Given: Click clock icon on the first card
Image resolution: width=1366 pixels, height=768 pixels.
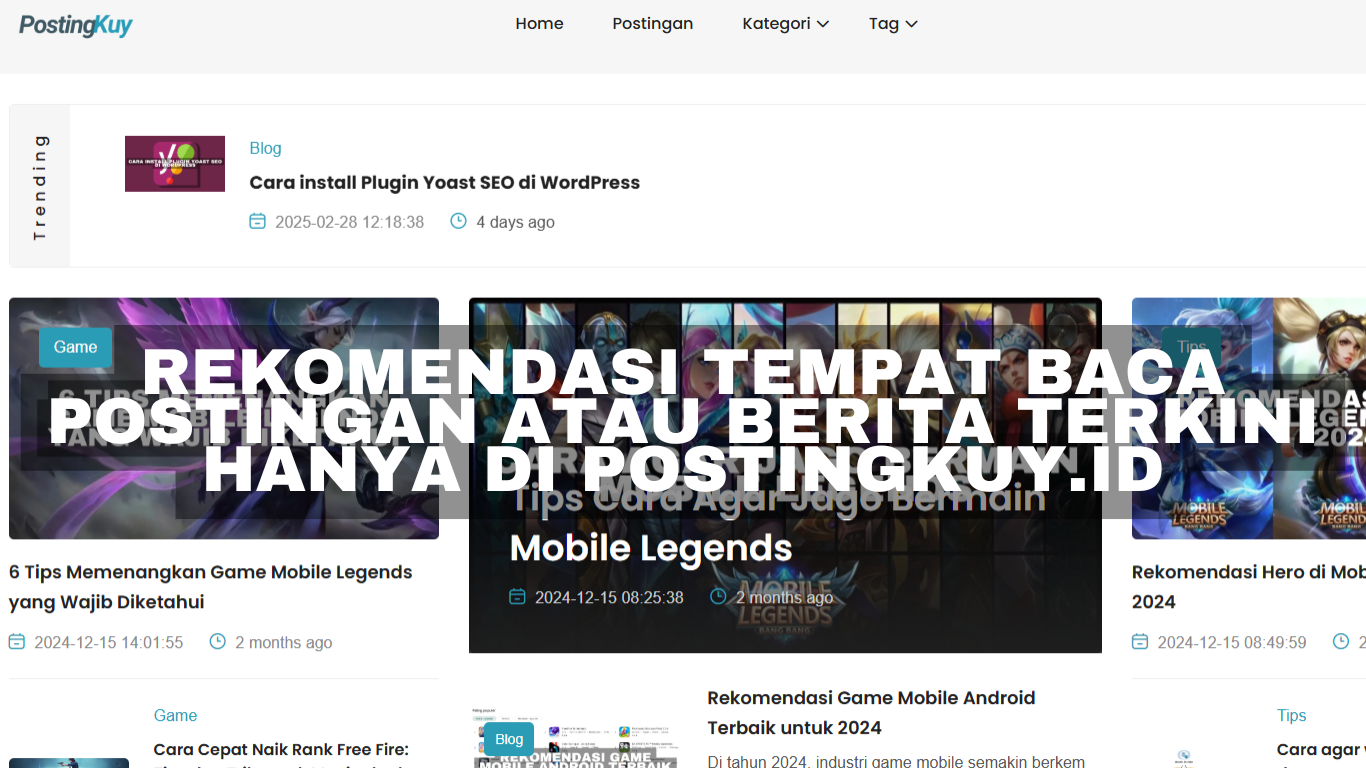Looking at the screenshot, I should [218, 642].
